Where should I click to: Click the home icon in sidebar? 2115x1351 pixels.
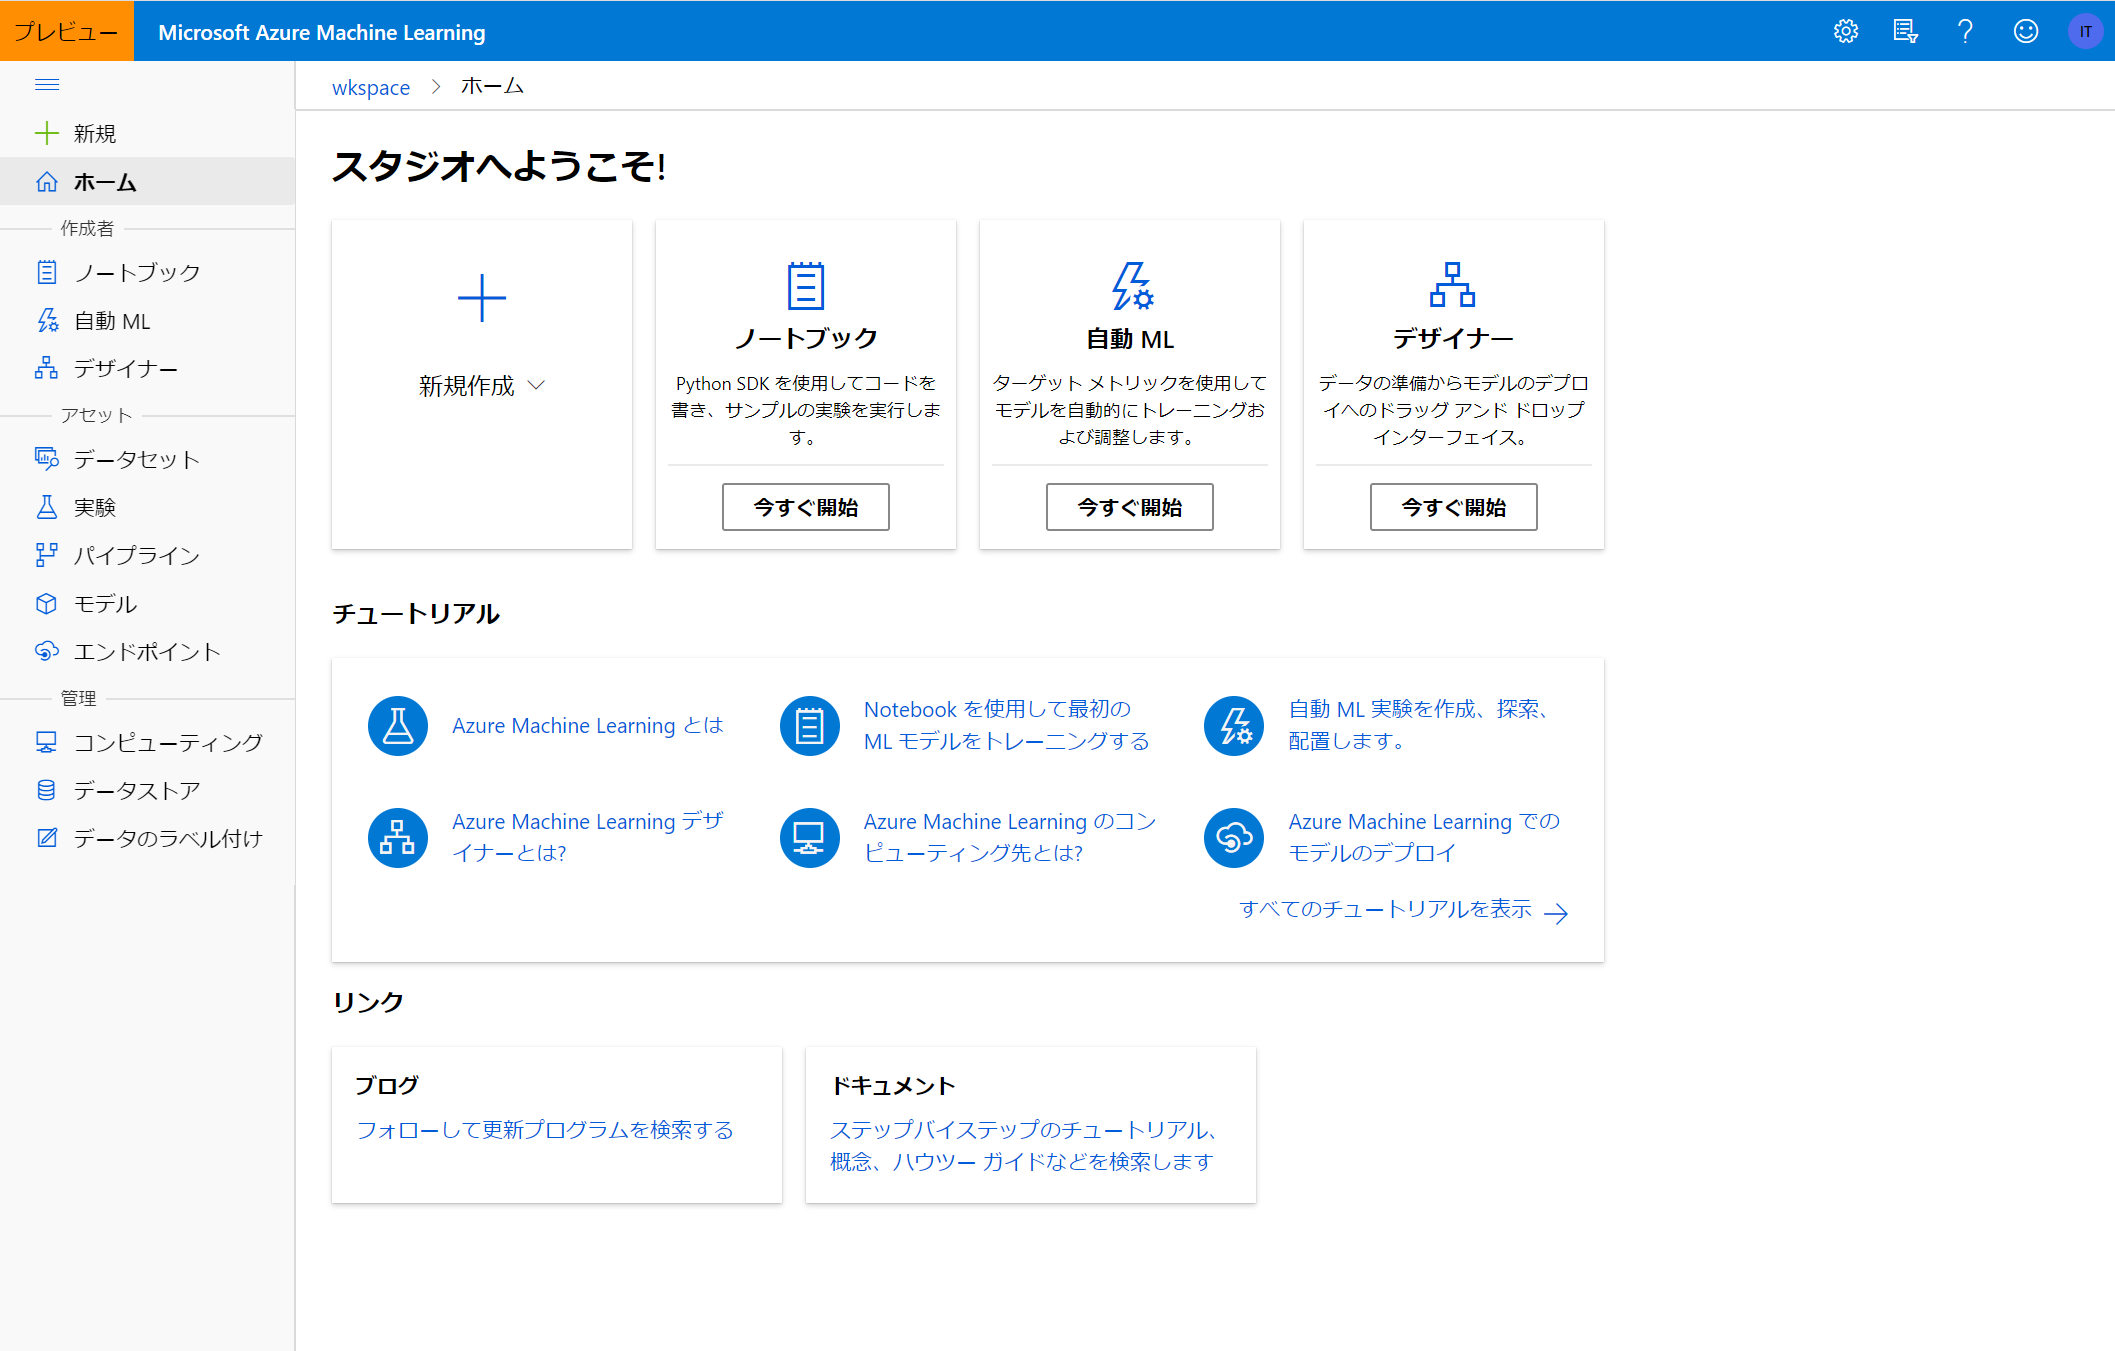tap(46, 181)
